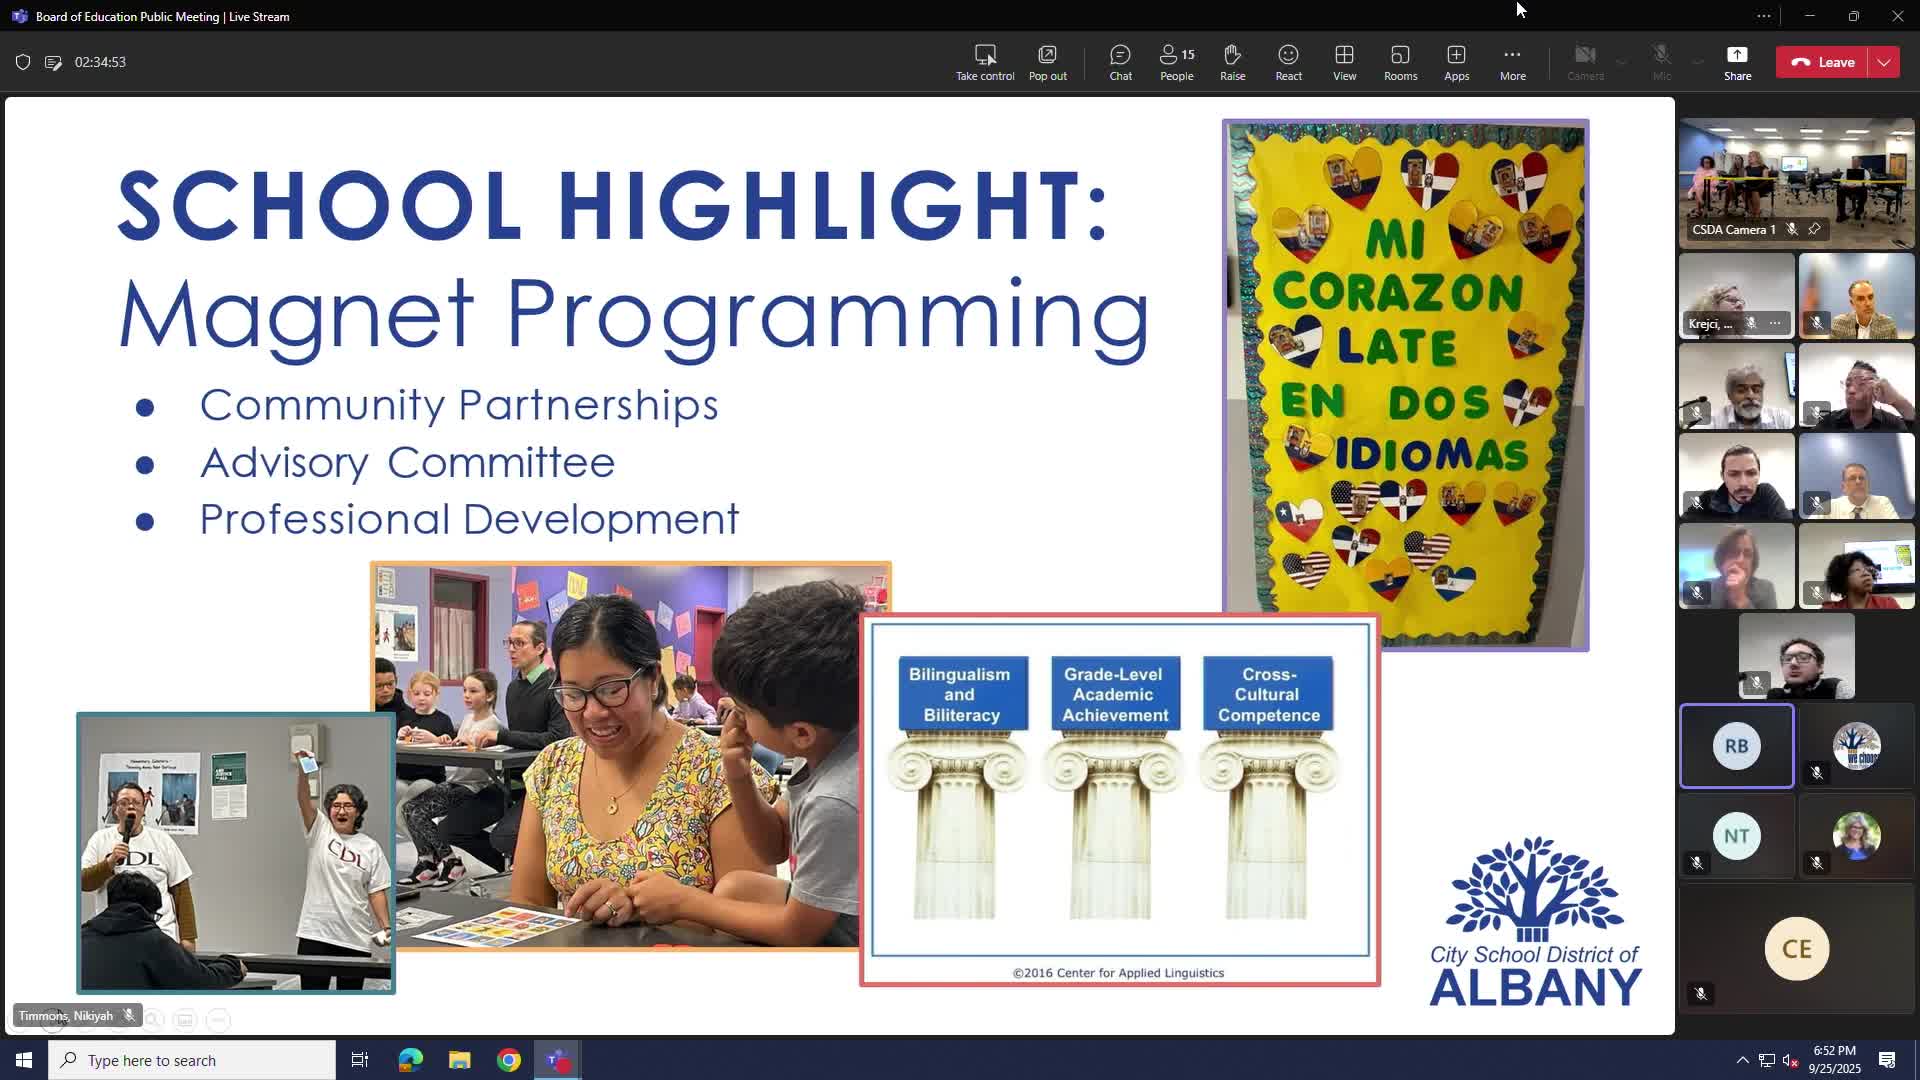Open the React emoji menu
The height and width of the screenshot is (1080, 1920).
[x=1288, y=62]
